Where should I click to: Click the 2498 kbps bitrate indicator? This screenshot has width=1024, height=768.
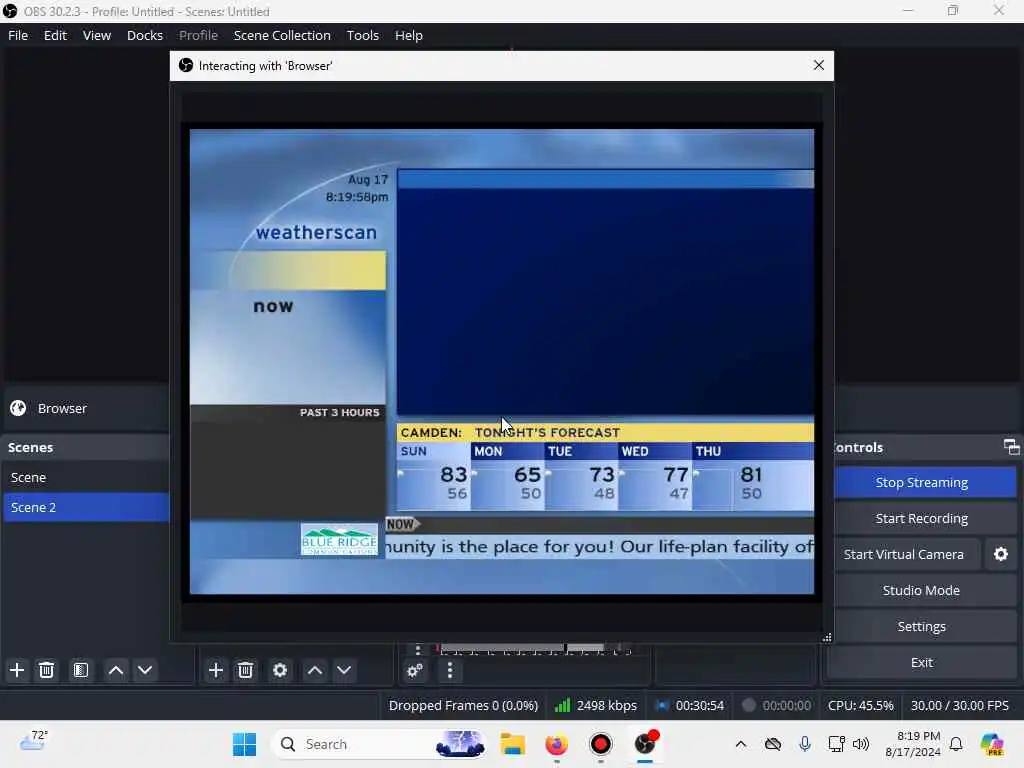596,705
